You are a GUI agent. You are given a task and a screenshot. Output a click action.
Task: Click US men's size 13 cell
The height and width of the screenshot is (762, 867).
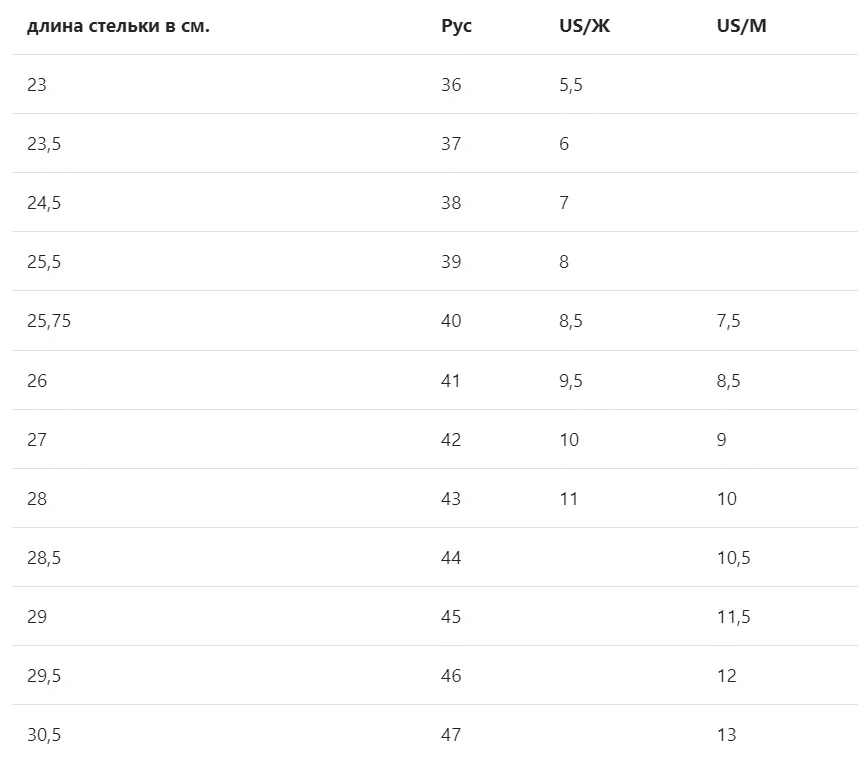click(727, 735)
